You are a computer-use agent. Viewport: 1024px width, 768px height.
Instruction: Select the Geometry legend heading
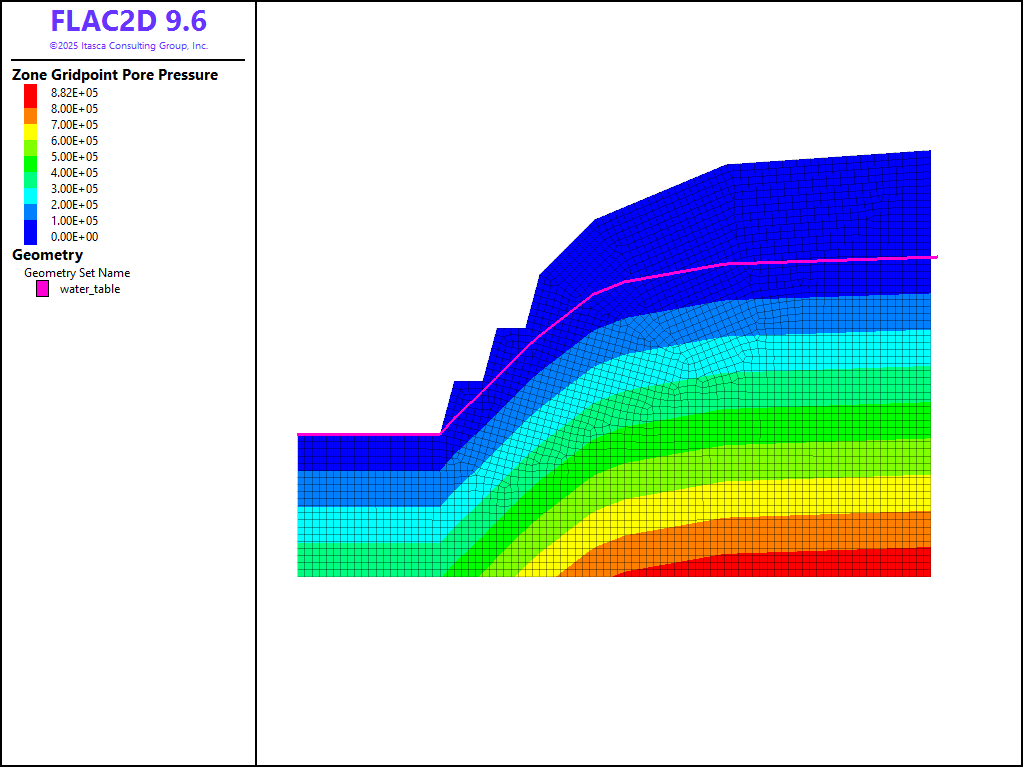pyautogui.click(x=47, y=255)
